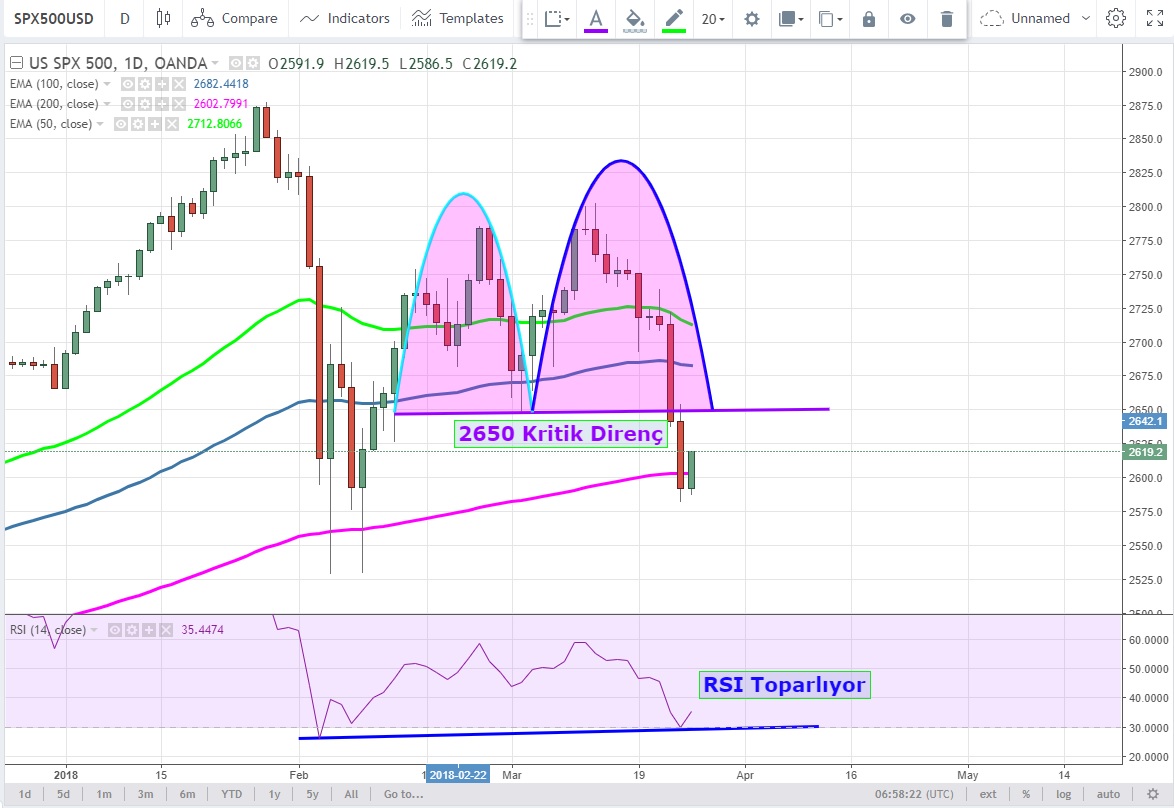Click the green line color pencil swatch
The image size is (1174, 808).
pyautogui.click(x=674, y=18)
